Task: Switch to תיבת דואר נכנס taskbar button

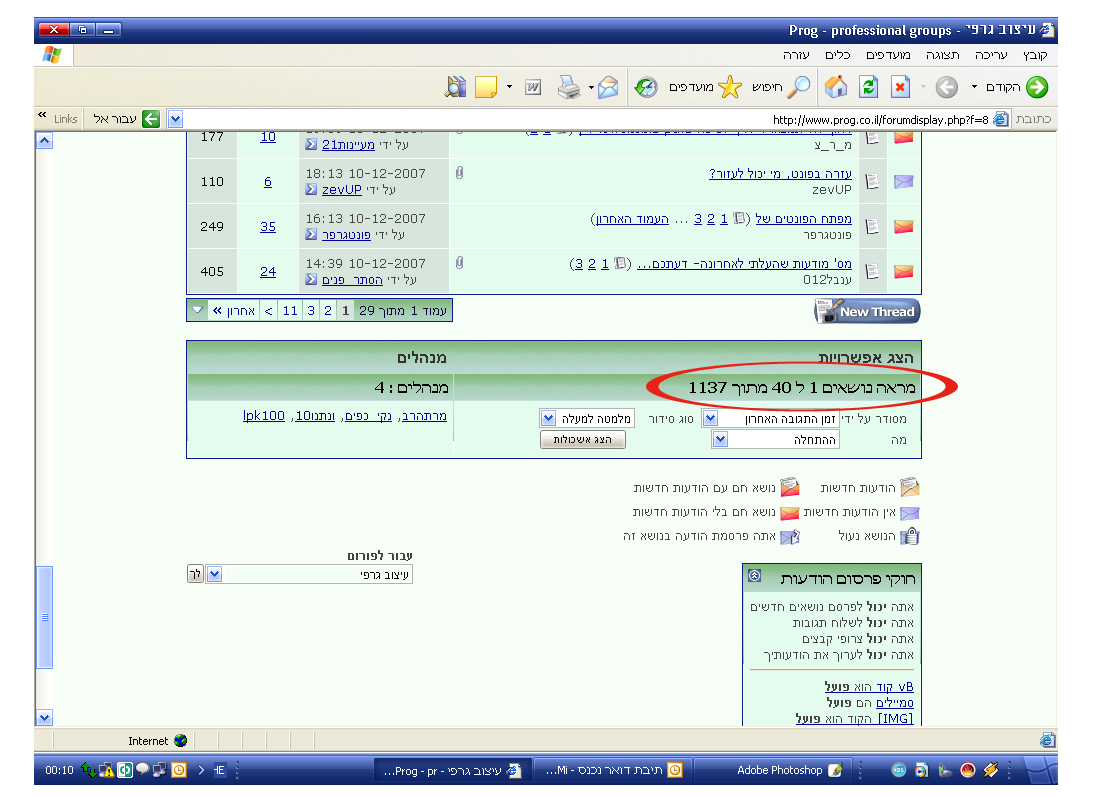Action: click(x=613, y=770)
